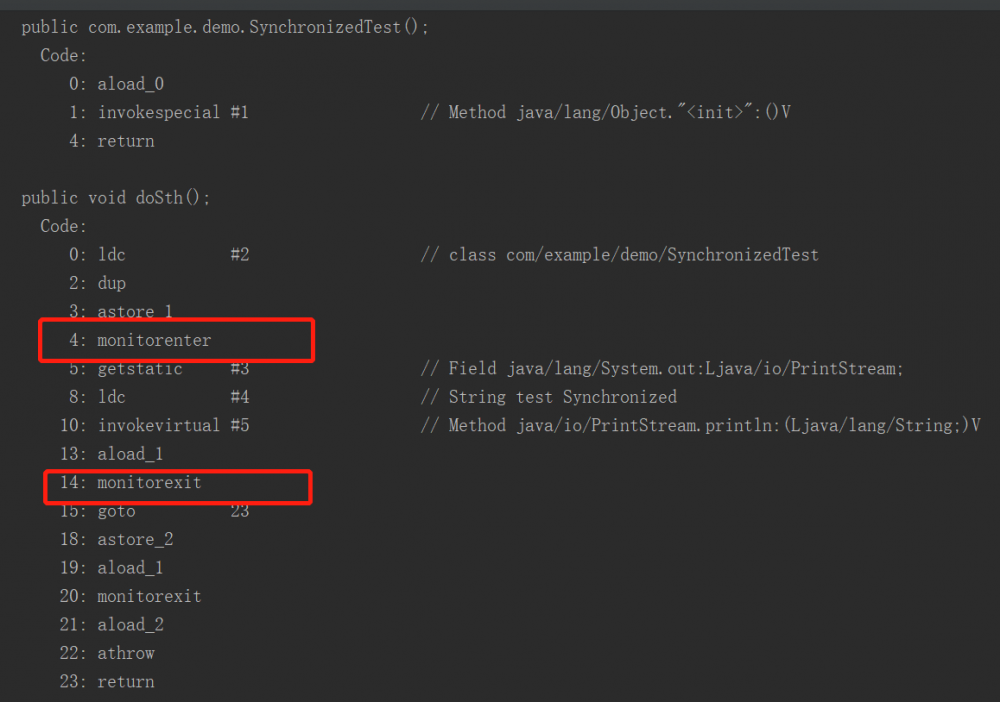Click the astore_2 instruction
Image resolution: width=1000 pixels, height=702 pixels.
pos(135,539)
